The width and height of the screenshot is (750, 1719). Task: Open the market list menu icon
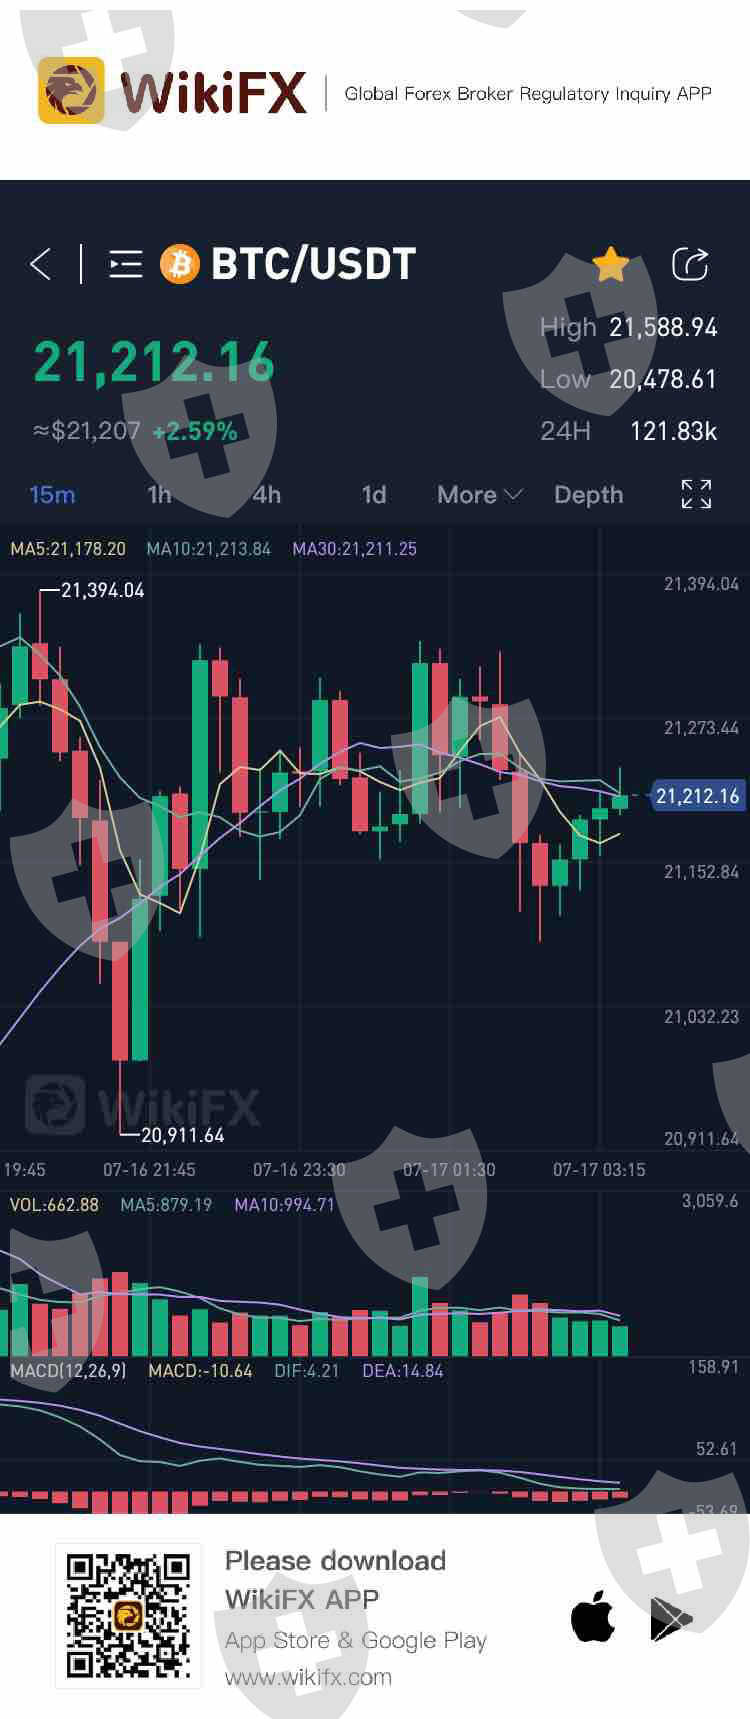(x=125, y=264)
